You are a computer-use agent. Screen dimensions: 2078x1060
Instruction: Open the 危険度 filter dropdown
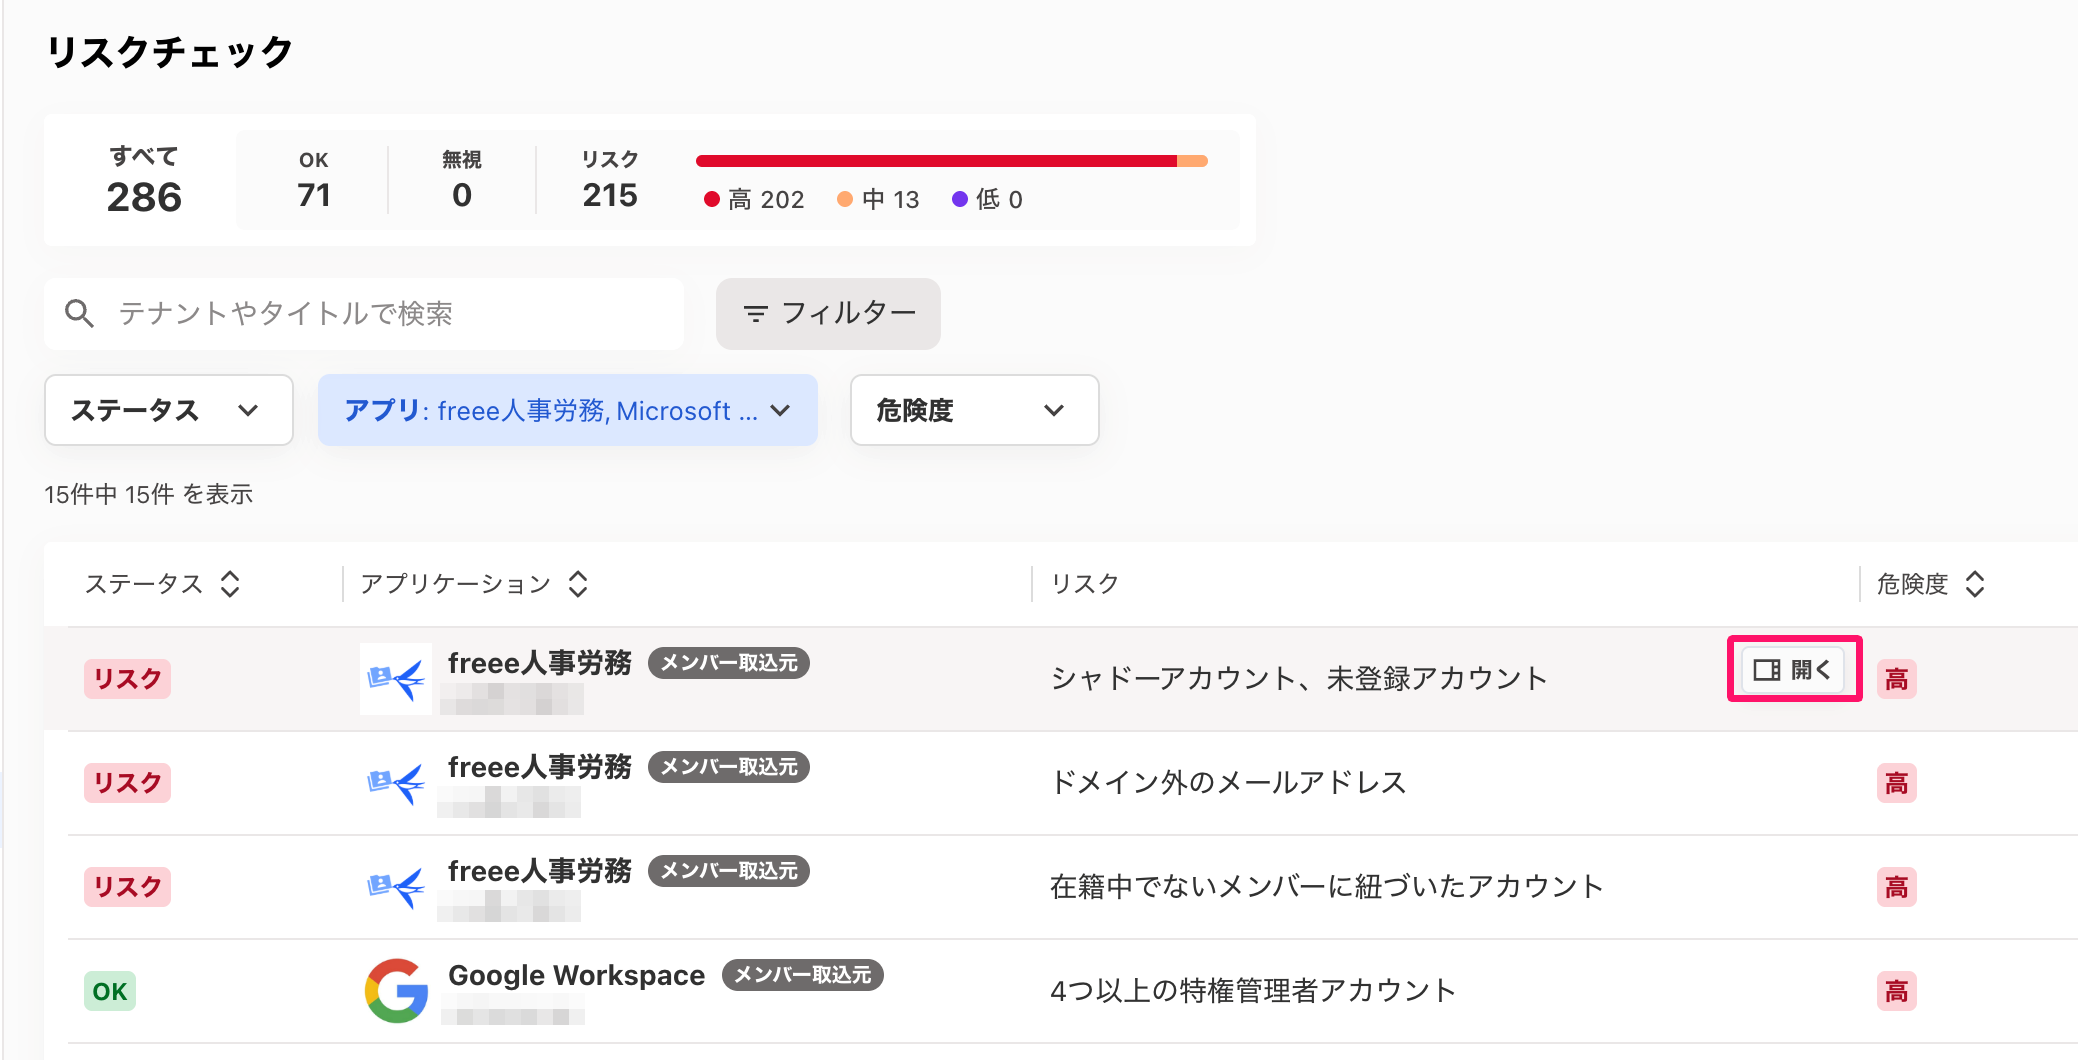[975, 410]
